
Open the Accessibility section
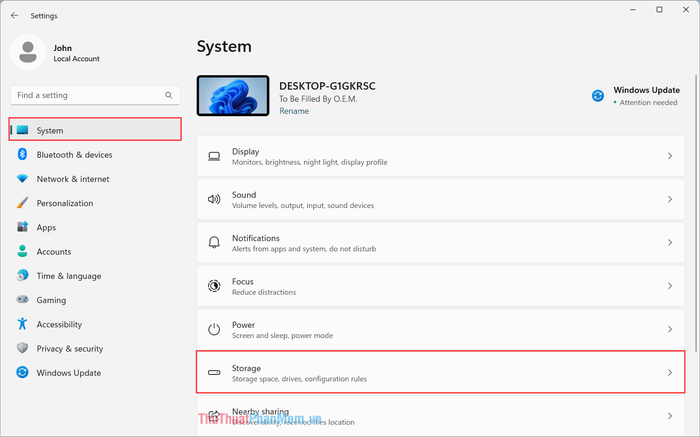click(x=95, y=324)
